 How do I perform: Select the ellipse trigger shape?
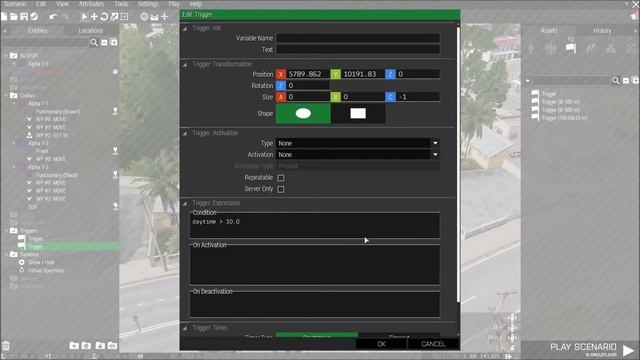(303, 113)
